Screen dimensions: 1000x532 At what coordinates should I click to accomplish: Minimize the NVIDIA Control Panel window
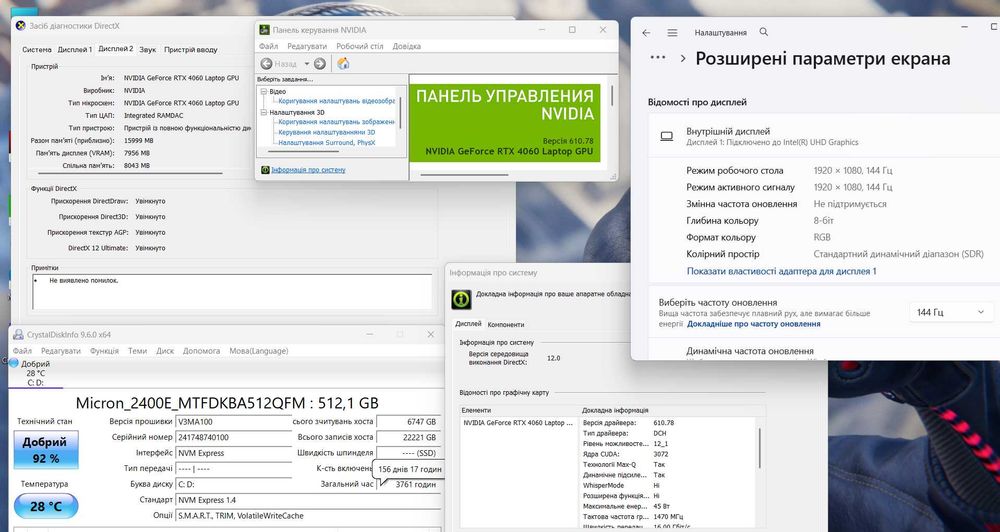click(x=541, y=30)
